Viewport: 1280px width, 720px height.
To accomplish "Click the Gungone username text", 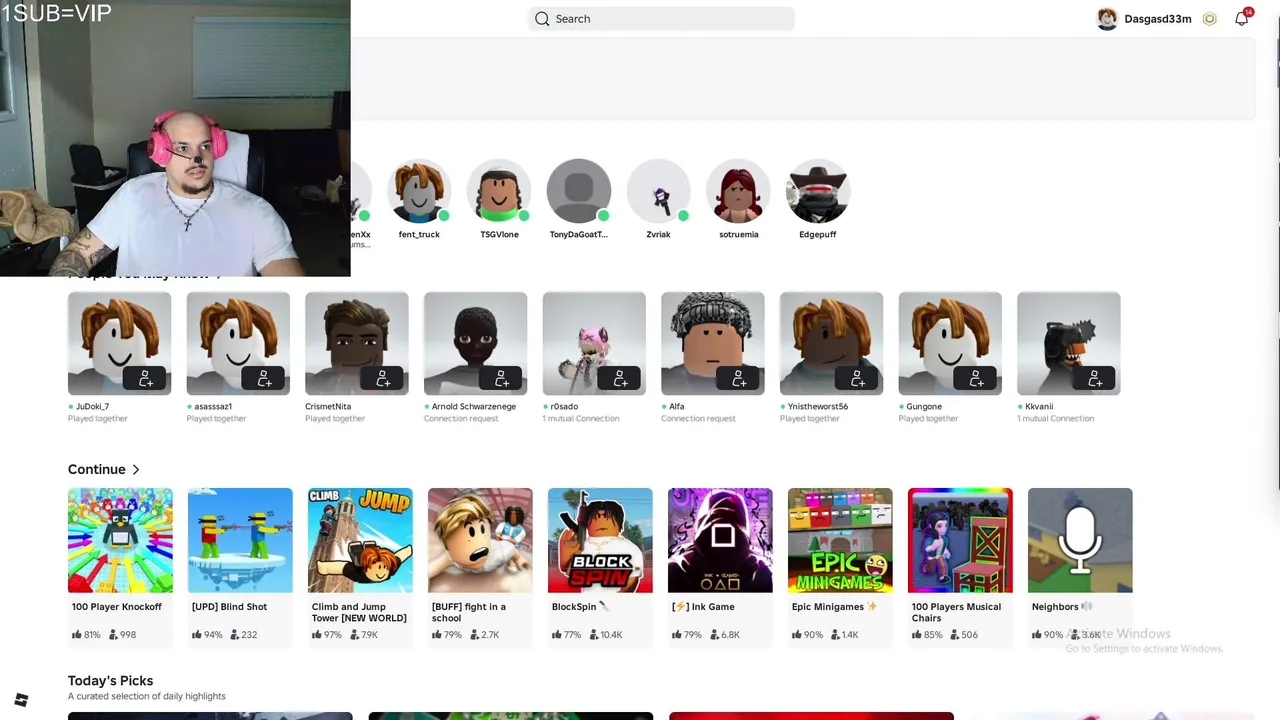I will pyautogui.click(x=924, y=407).
